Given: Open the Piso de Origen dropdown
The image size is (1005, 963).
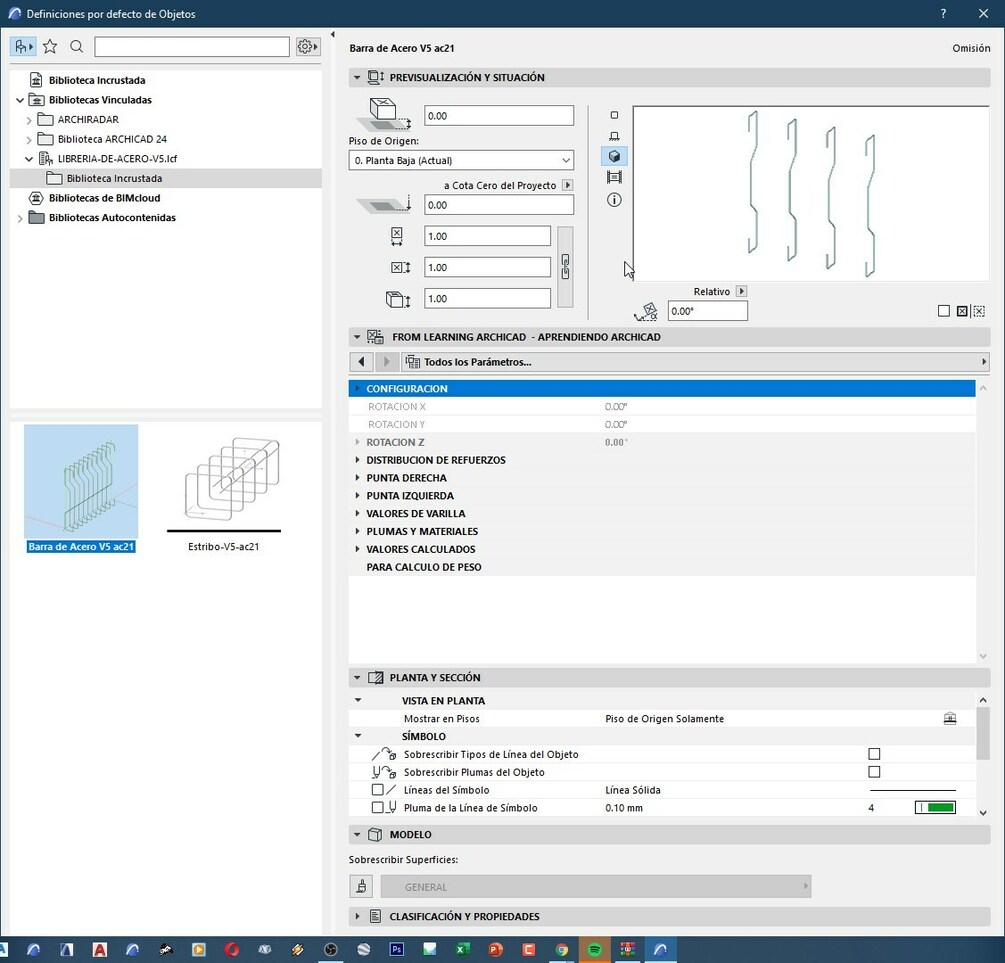Looking at the screenshot, I should (x=461, y=160).
